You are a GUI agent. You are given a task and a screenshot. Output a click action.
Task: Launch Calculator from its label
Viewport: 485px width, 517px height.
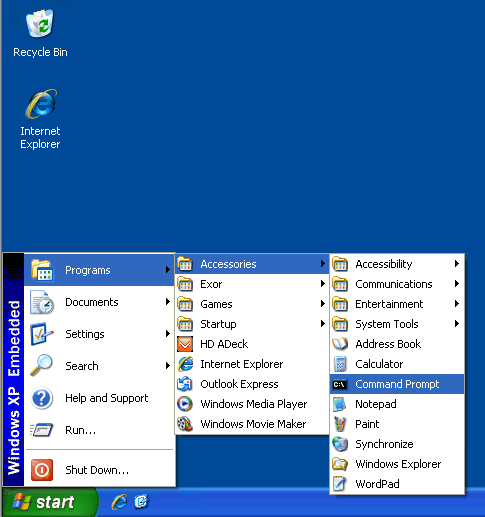379,364
